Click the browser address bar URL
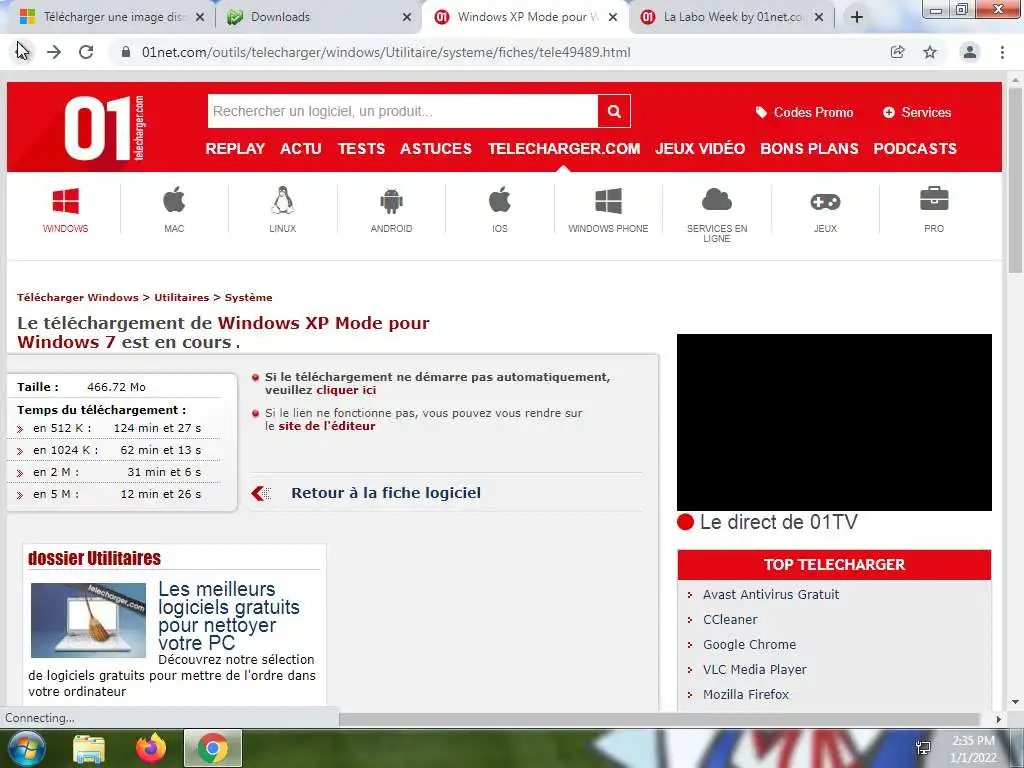This screenshot has width=1024, height=768. click(x=386, y=52)
